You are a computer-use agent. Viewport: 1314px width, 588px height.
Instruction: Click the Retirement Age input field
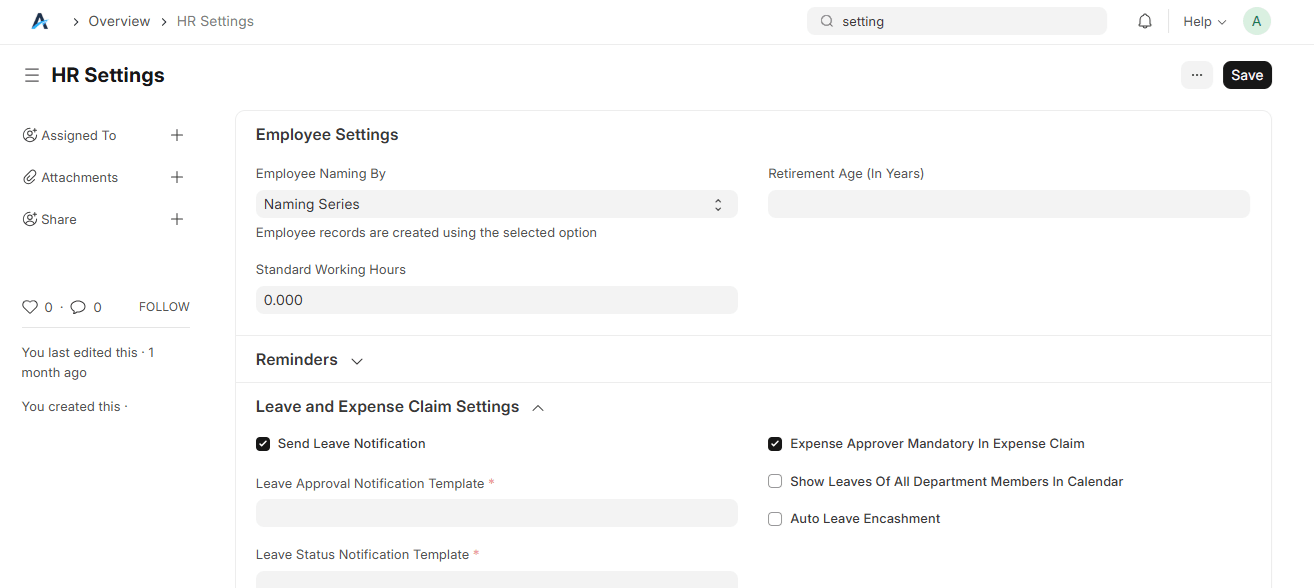pyautogui.click(x=1008, y=204)
